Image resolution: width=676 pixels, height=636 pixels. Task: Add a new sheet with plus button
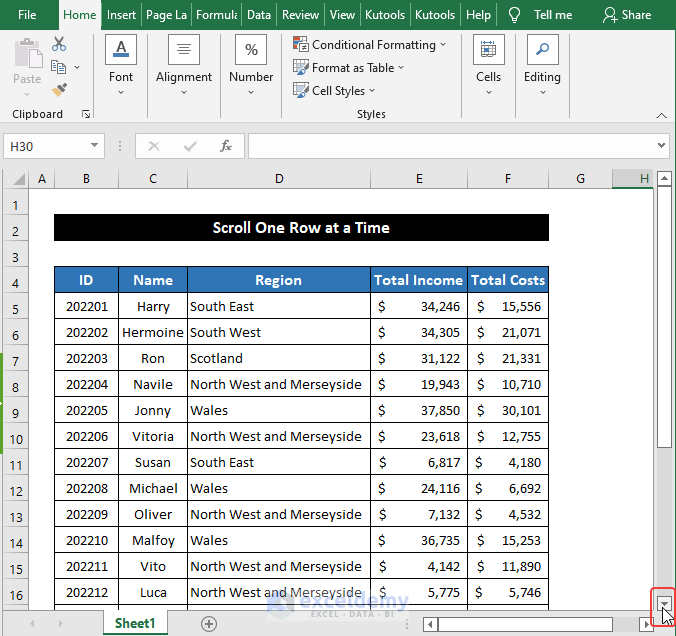(x=209, y=623)
